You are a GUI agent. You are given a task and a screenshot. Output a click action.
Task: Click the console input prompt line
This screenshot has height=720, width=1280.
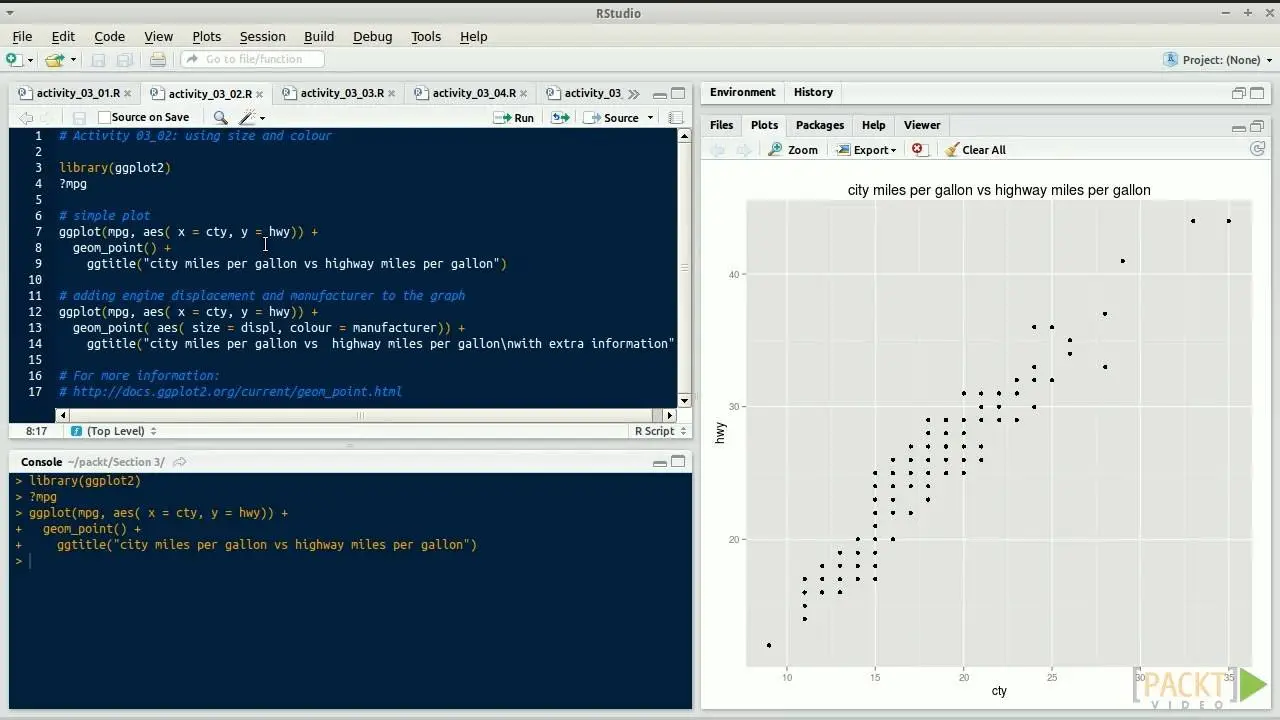click(350, 561)
